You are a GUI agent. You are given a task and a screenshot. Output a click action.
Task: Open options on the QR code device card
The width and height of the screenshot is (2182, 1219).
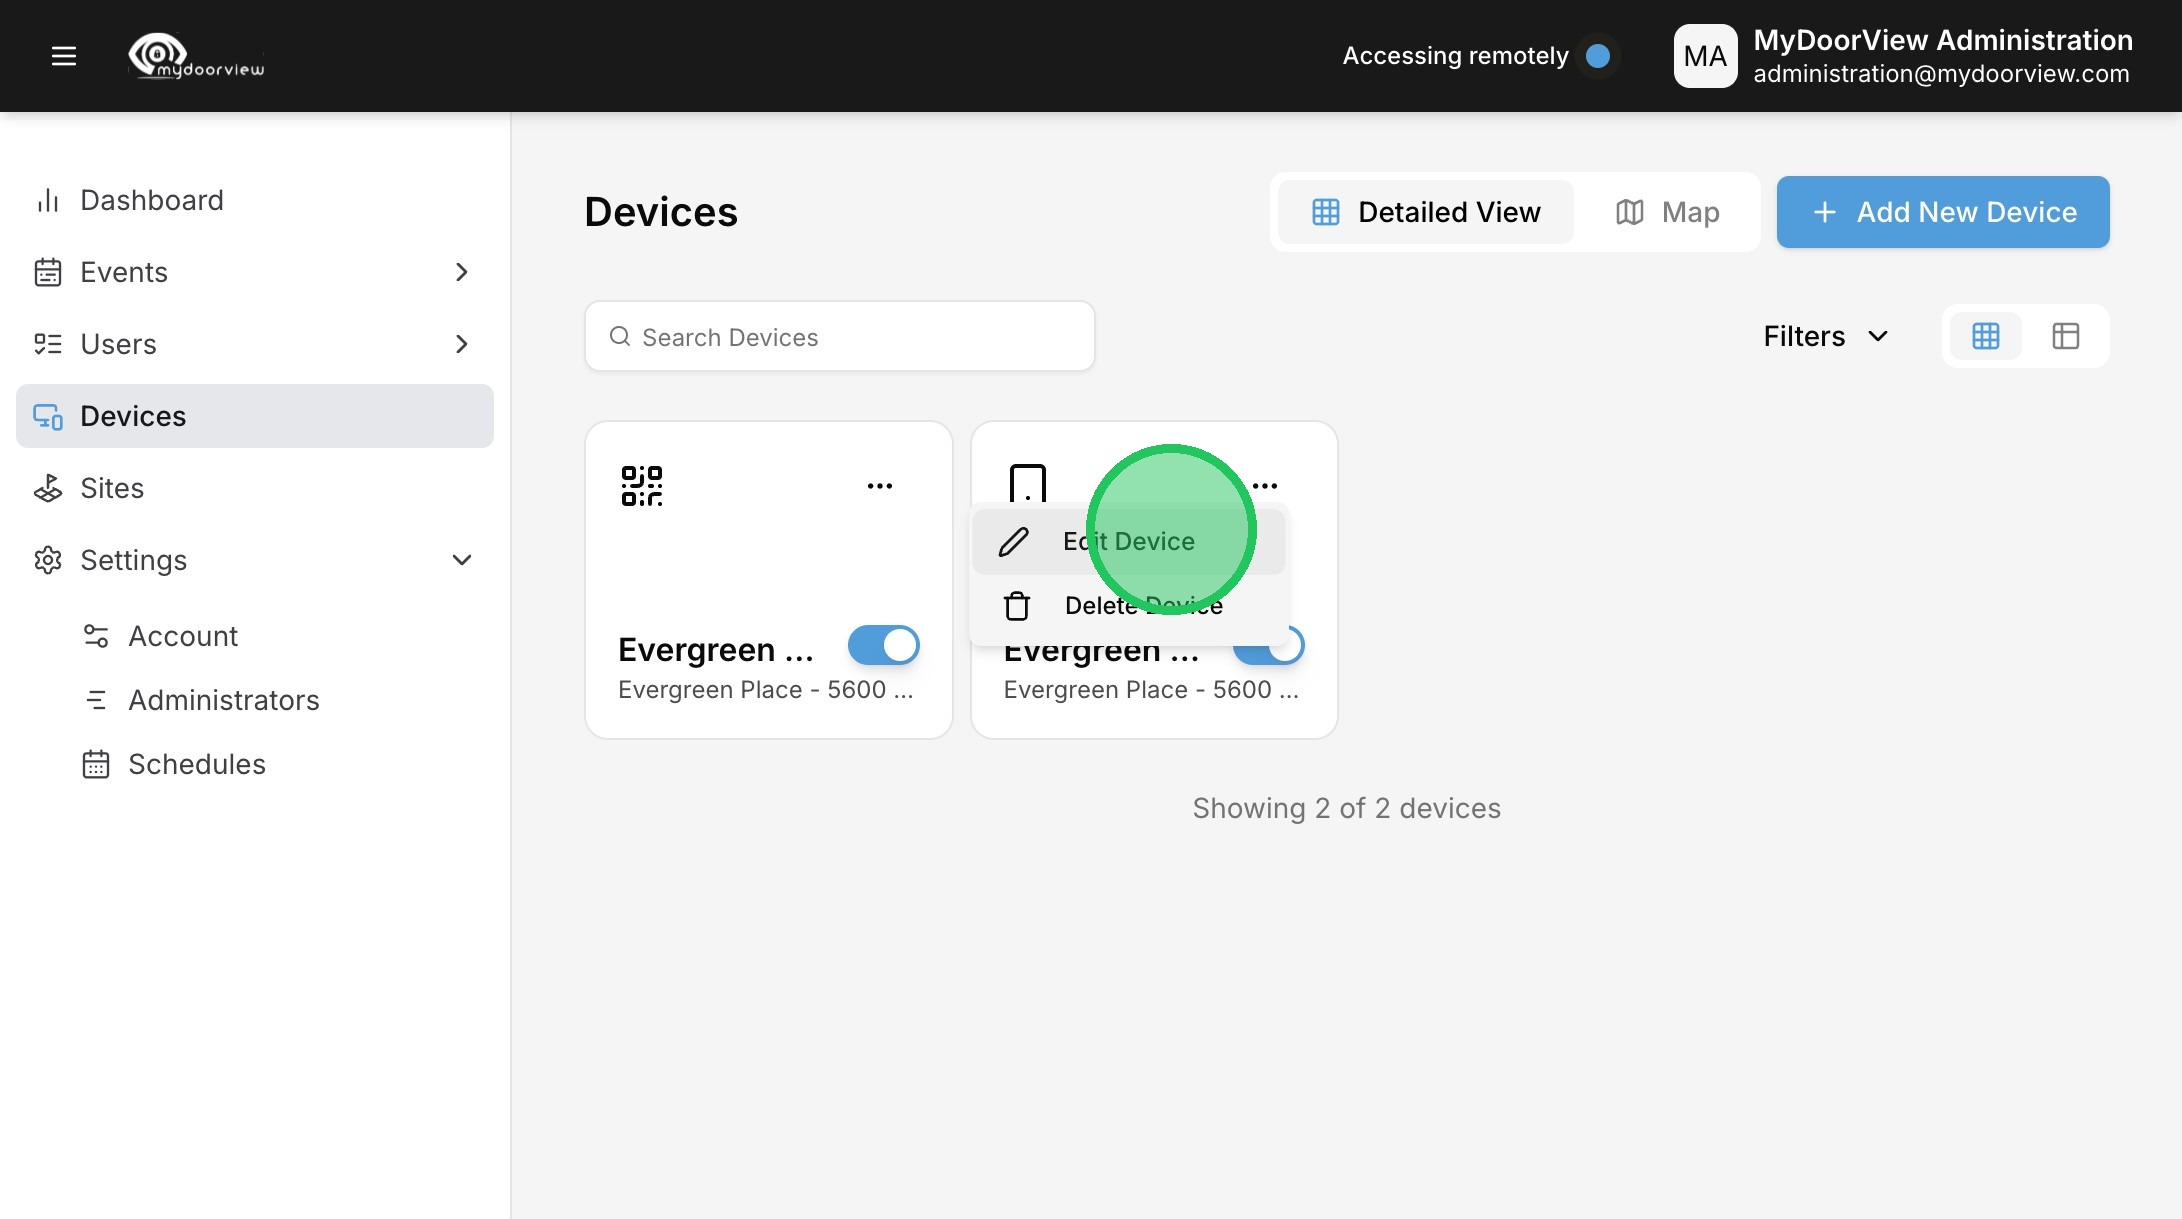(x=879, y=486)
